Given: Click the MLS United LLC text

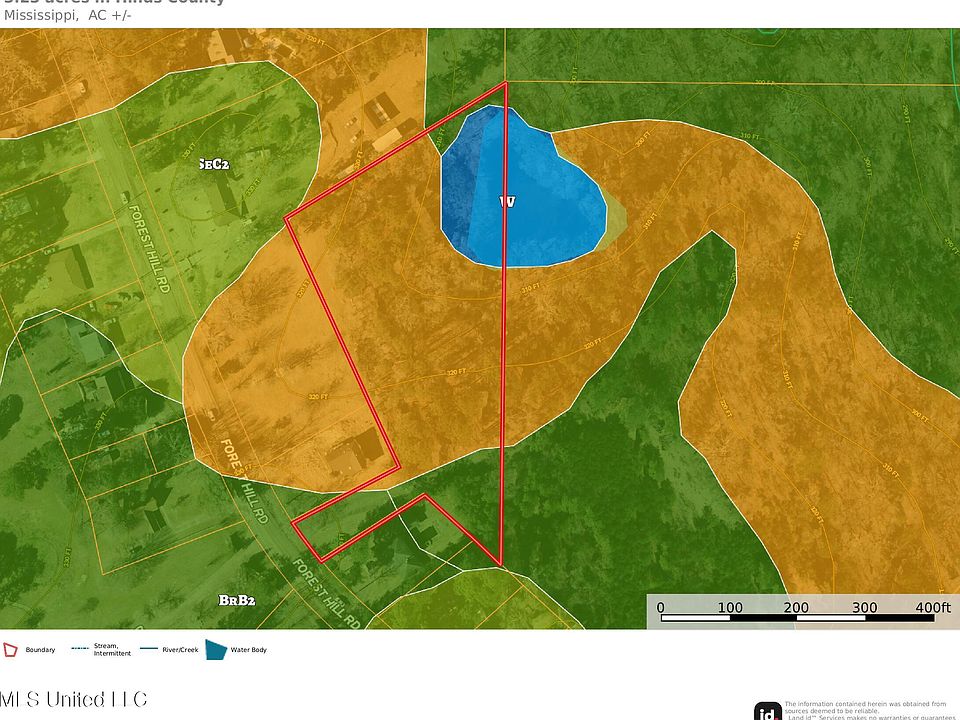Looking at the screenshot, I should point(74,699).
